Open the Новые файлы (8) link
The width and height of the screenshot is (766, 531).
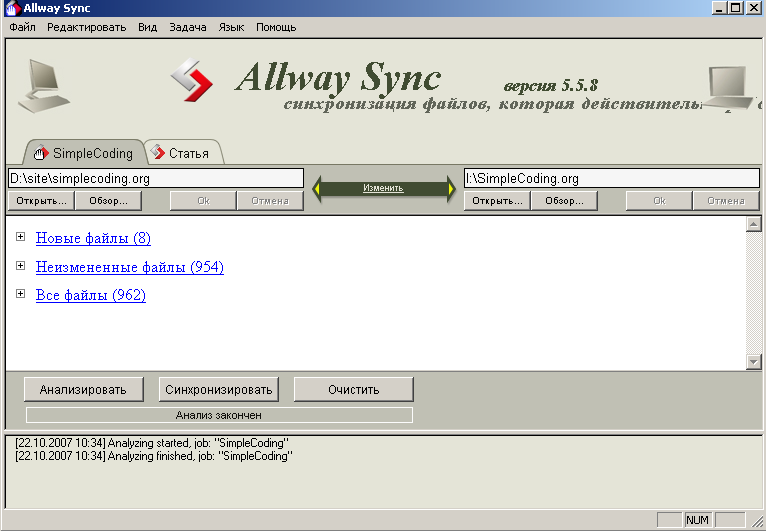(x=93, y=238)
